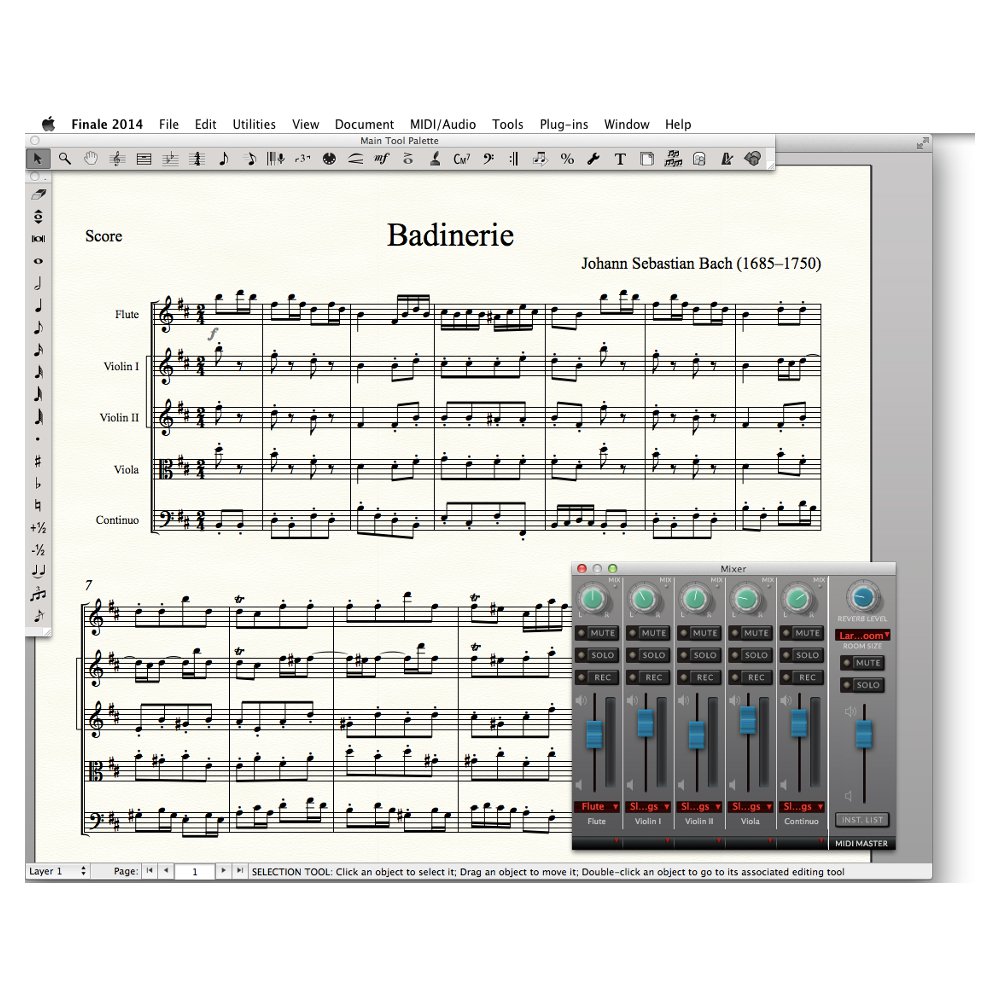Open the MIDI/Audio menu
Screen dimensions: 1000x1000
pos(443,124)
